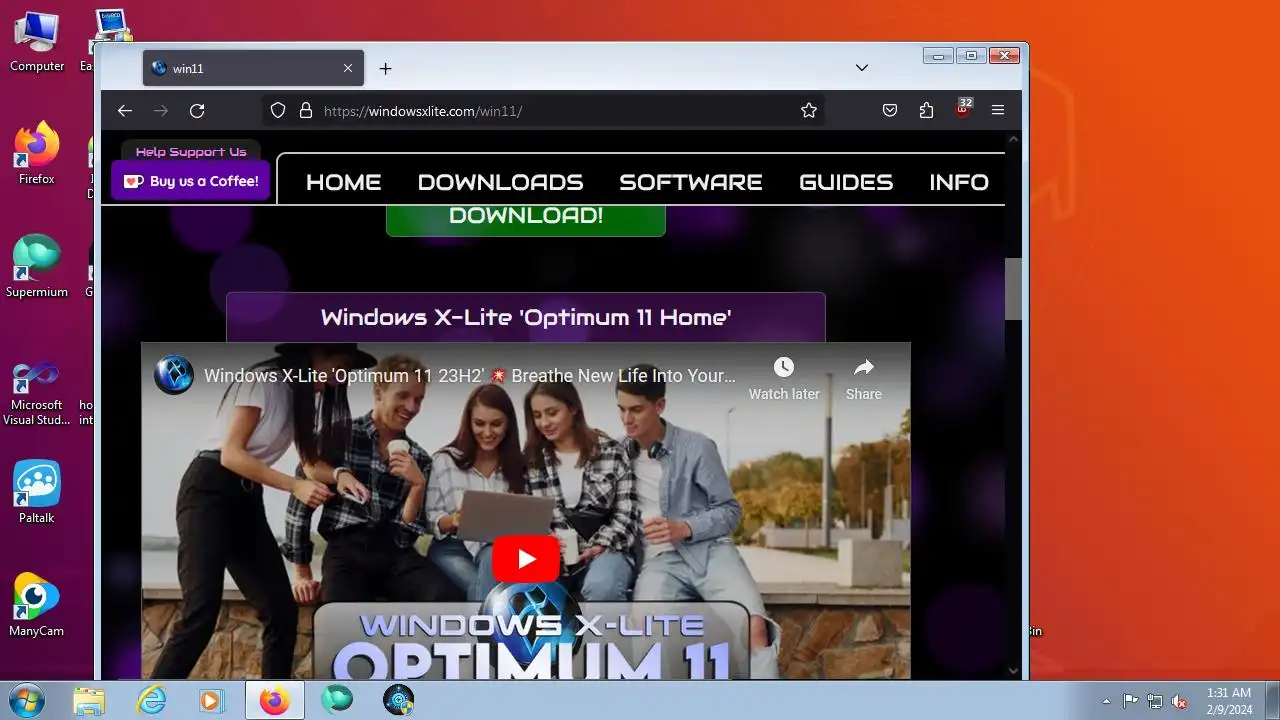
Task: Click the page vertical scrollbar thumb
Action: pos(1013,288)
